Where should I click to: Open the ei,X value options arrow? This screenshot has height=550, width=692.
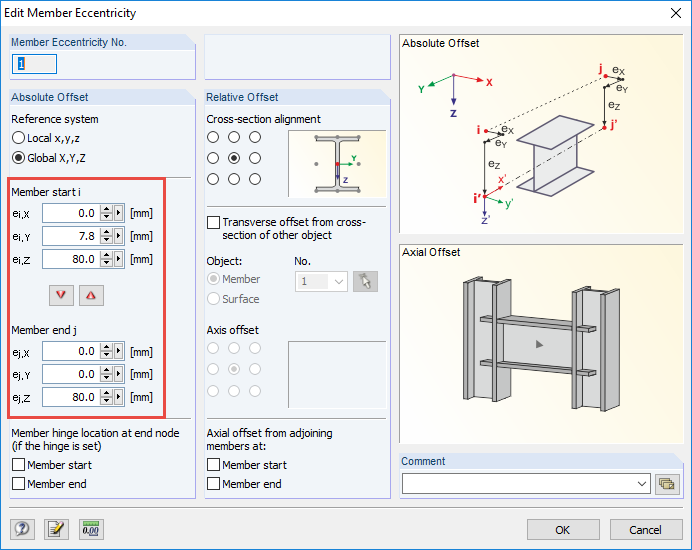coord(118,213)
